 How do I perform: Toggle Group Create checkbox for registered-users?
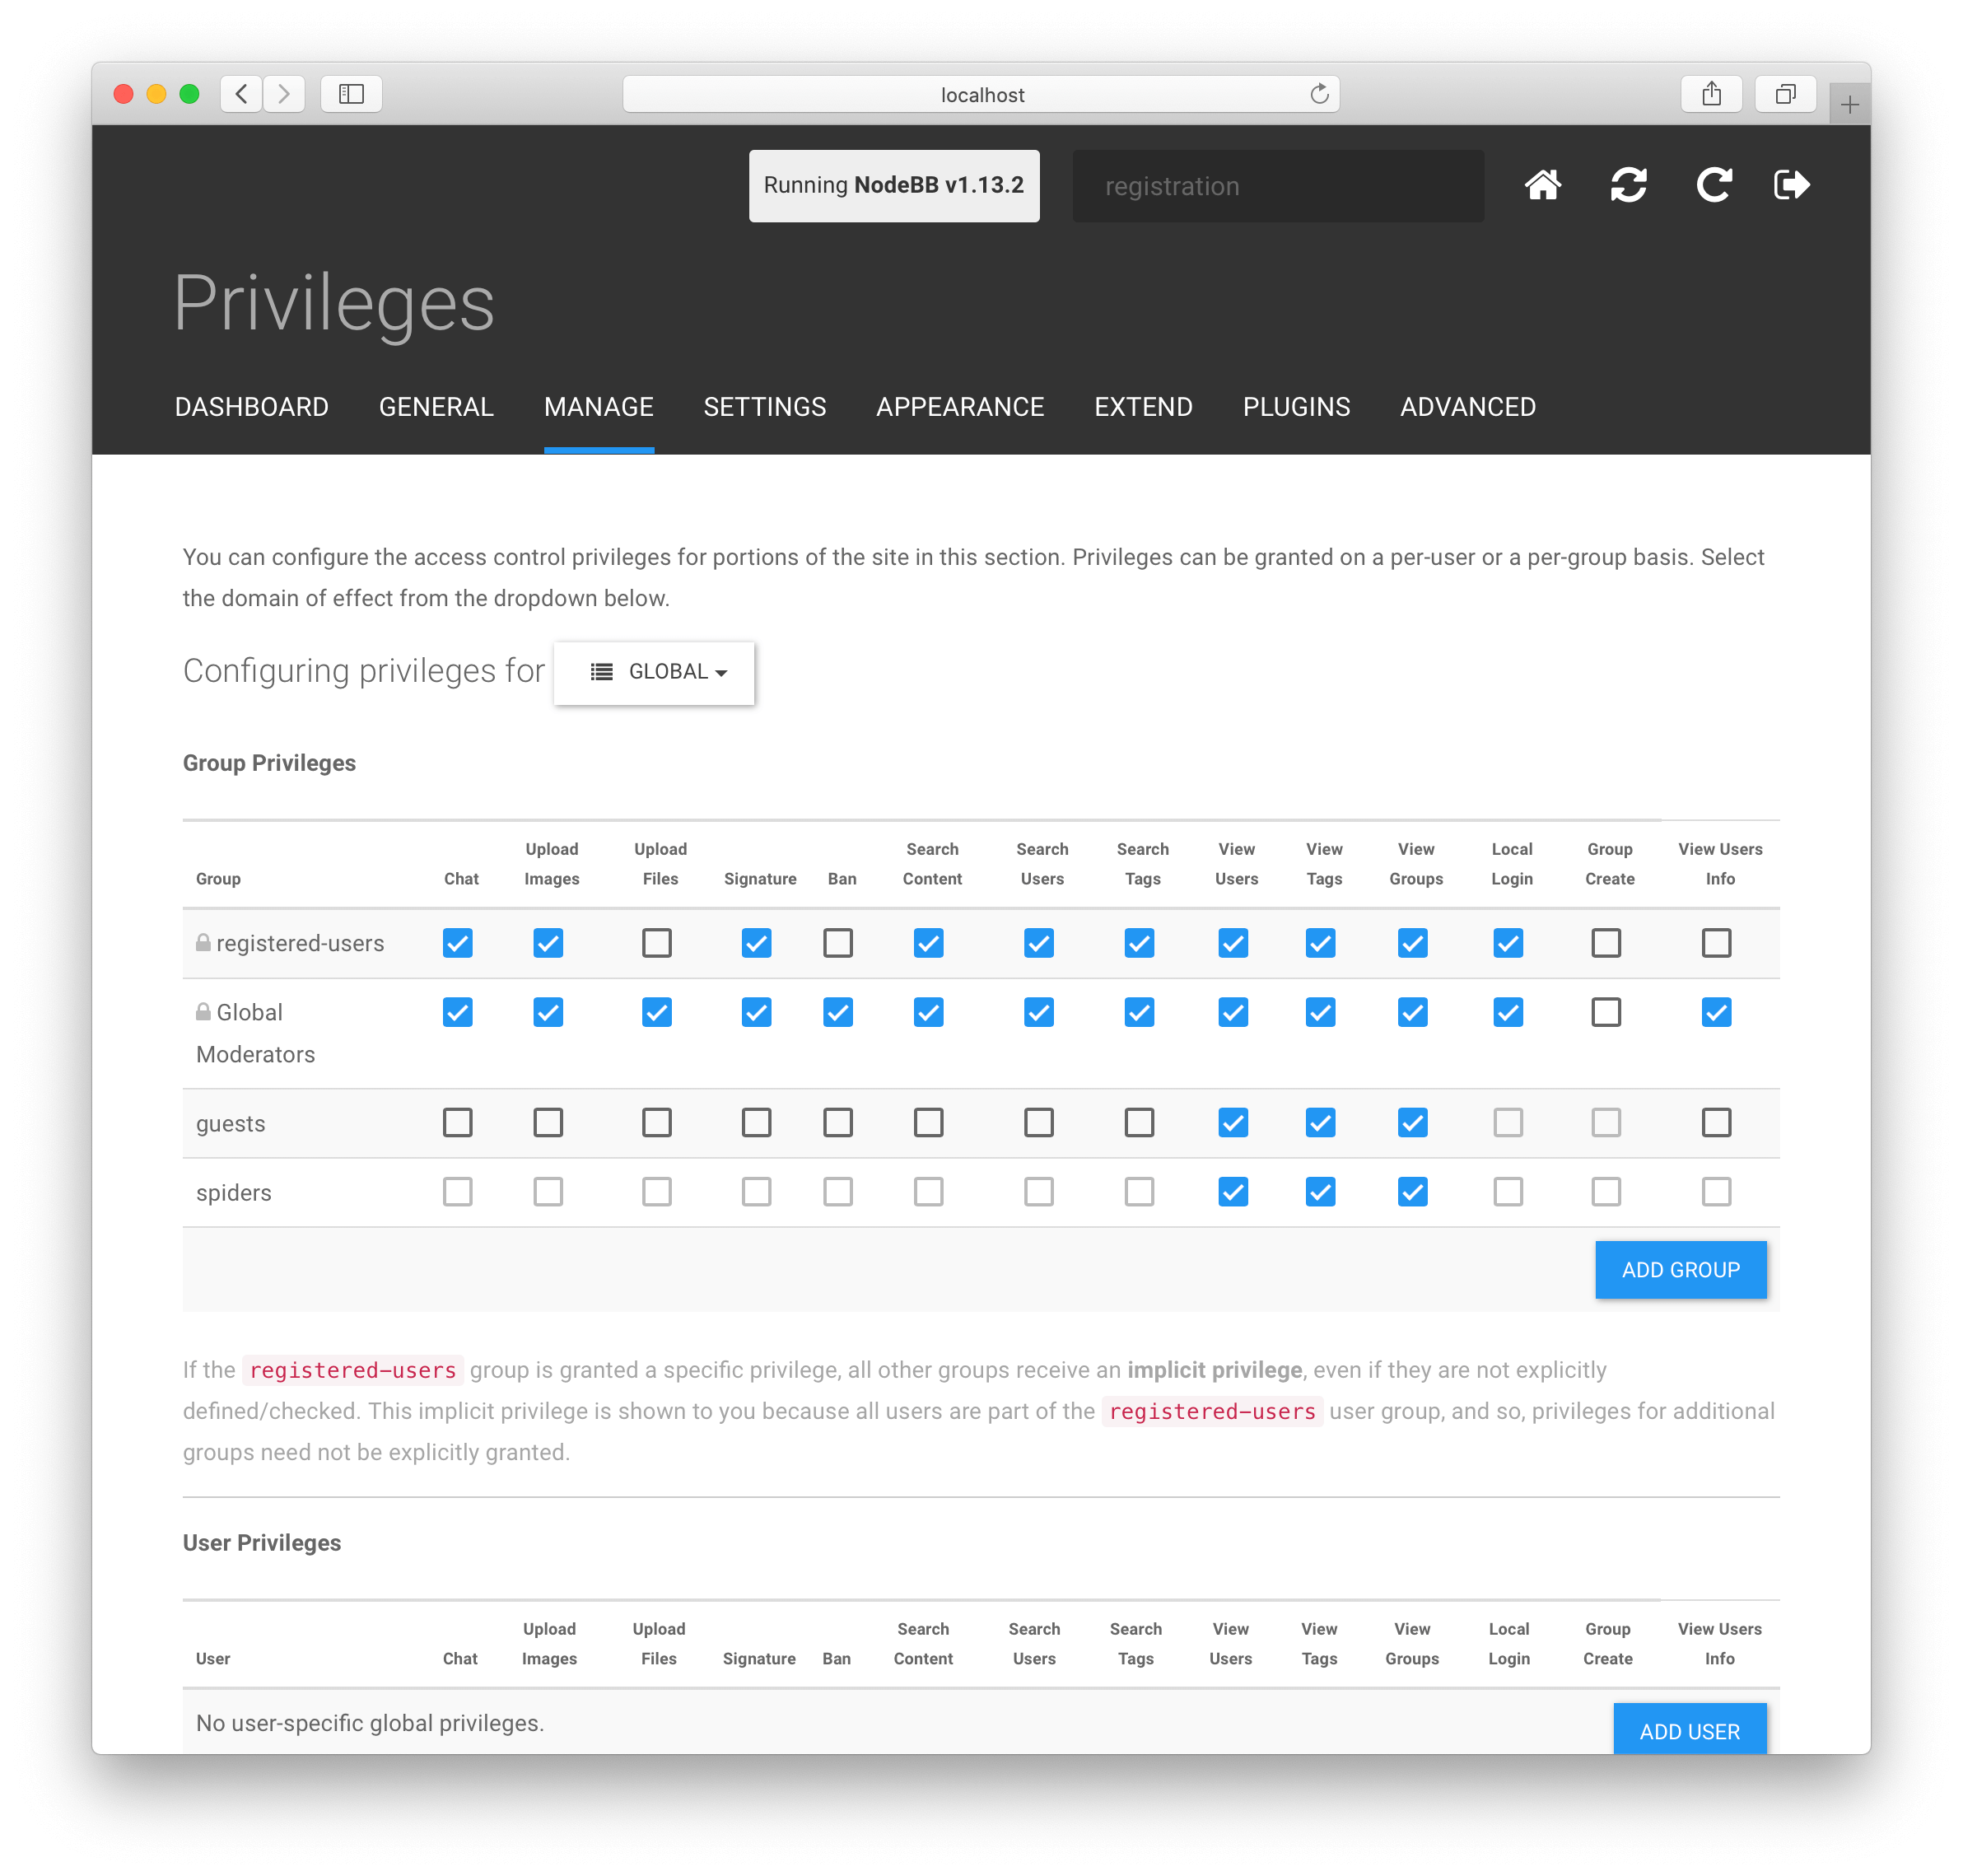pyautogui.click(x=1604, y=941)
